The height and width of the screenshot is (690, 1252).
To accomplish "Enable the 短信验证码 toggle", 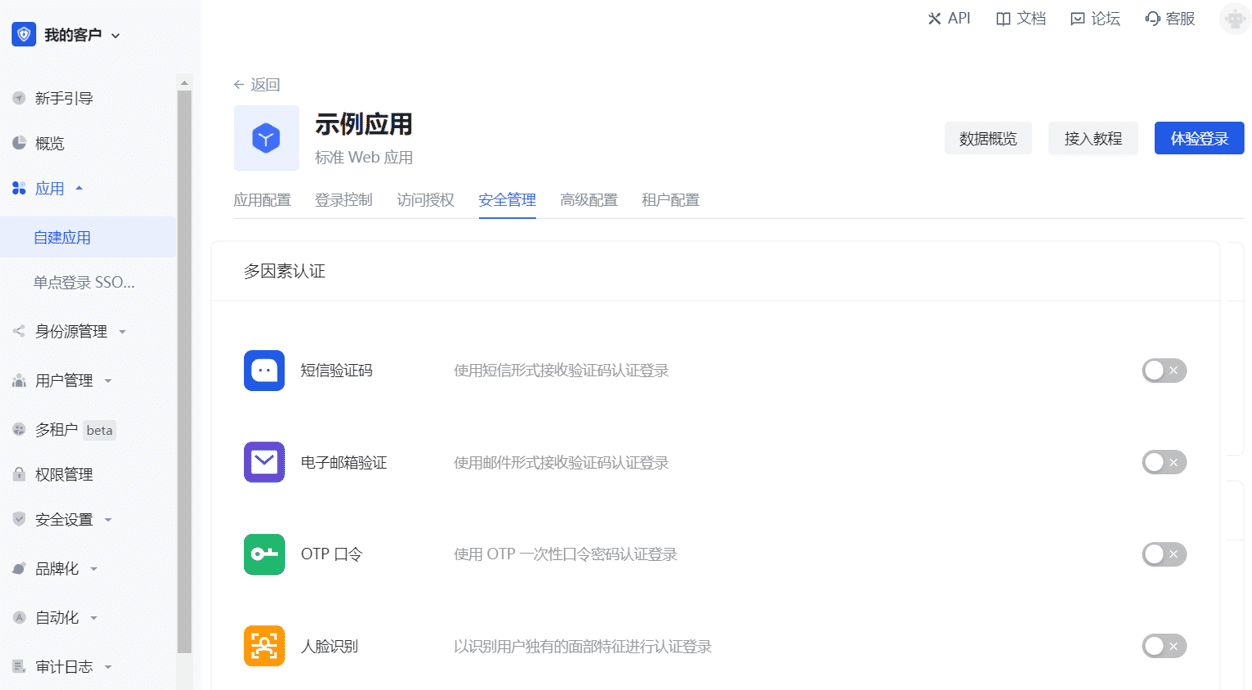I will (x=1164, y=371).
